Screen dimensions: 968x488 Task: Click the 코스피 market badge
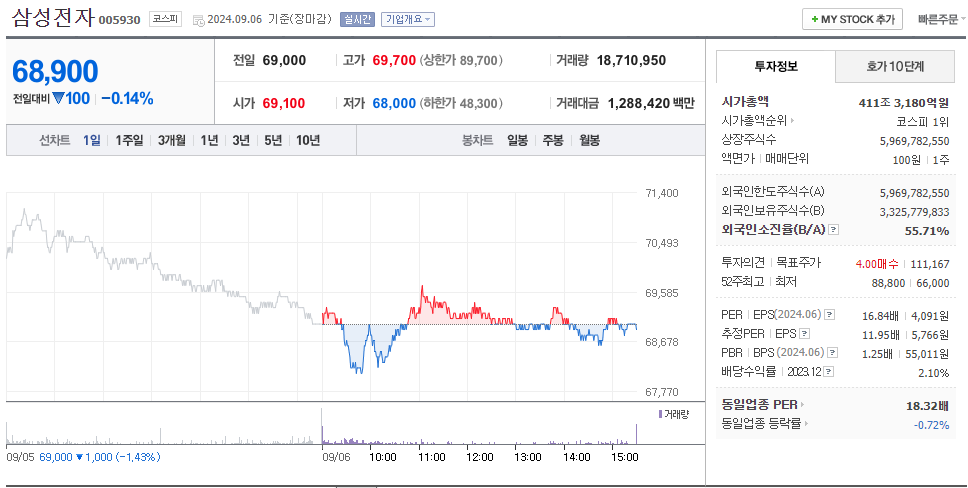pos(165,19)
